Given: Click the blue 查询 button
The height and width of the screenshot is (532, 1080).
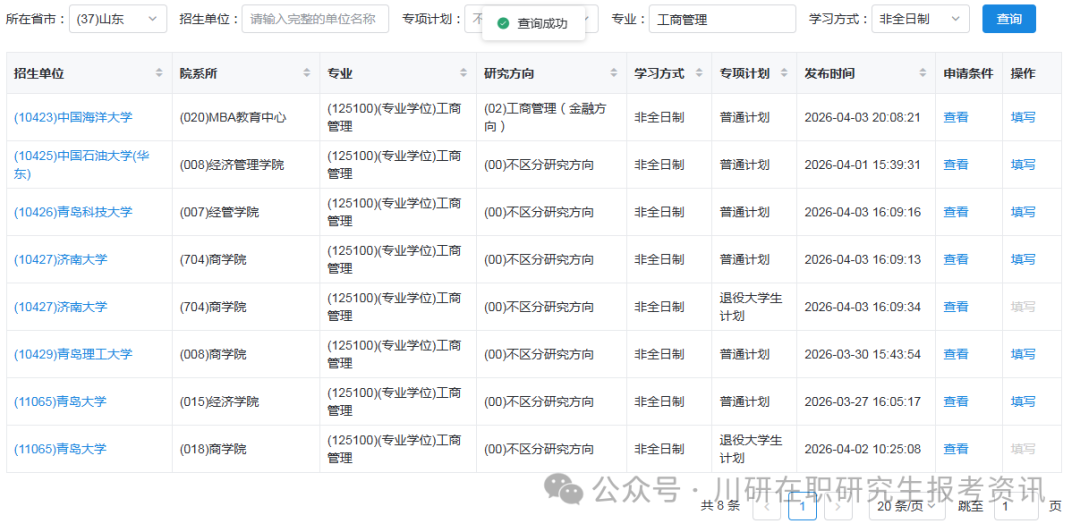Looking at the screenshot, I should [x=1009, y=19].
